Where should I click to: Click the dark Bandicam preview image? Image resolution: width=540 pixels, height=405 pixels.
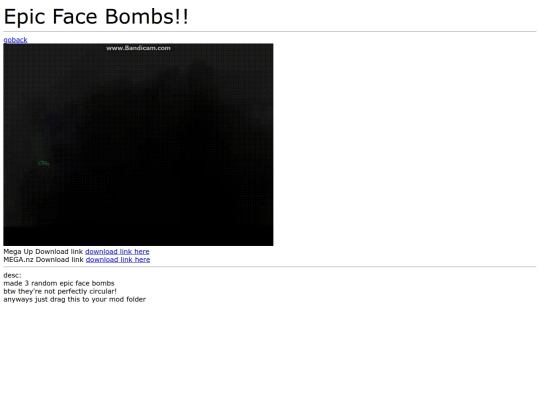[x=138, y=144]
